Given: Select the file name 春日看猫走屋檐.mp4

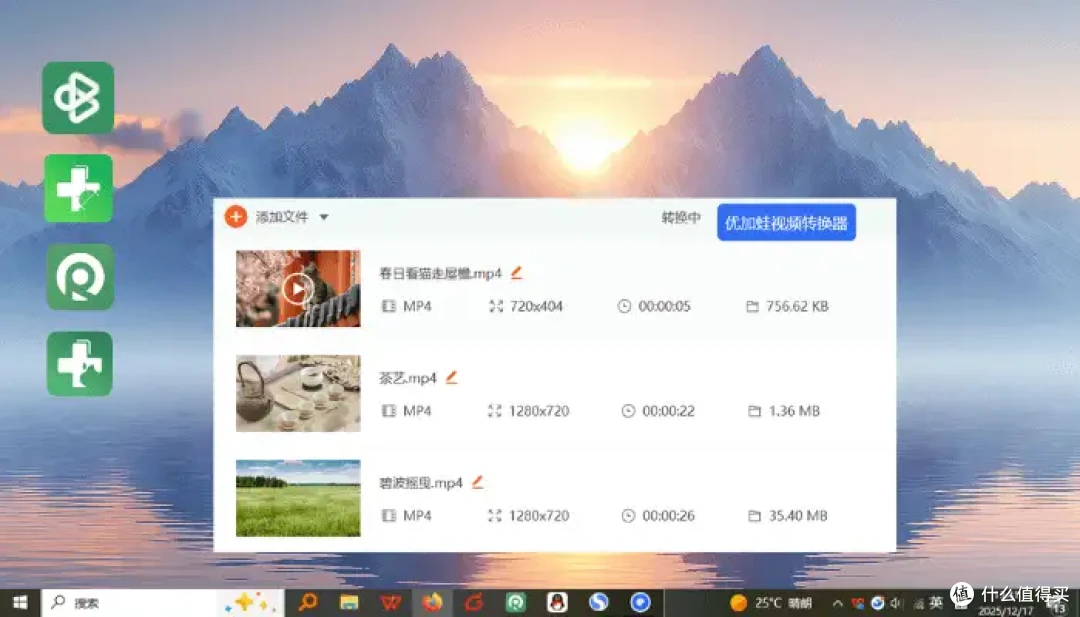Looking at the screenshot, I should [x=441, y=273].
